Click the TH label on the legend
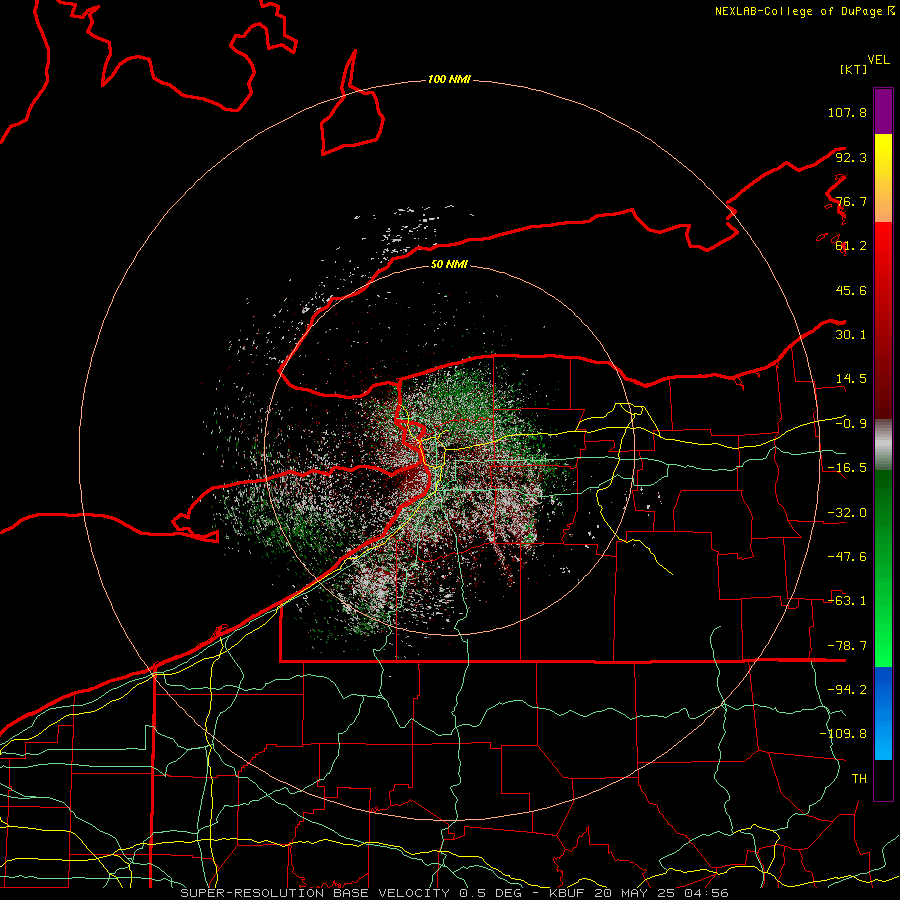This screenshot has width=900, height=900. 859,779
